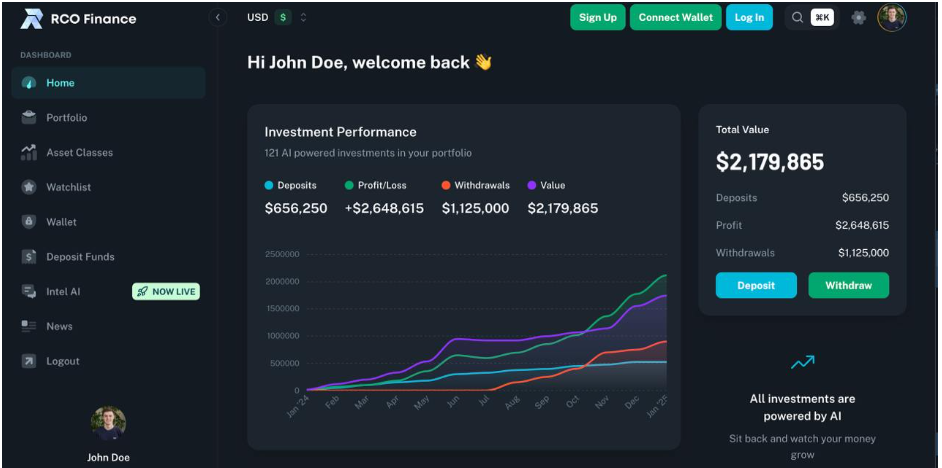Toggle Deposits series in chart legend
This screenshot has width=942, height=468.
290,186
